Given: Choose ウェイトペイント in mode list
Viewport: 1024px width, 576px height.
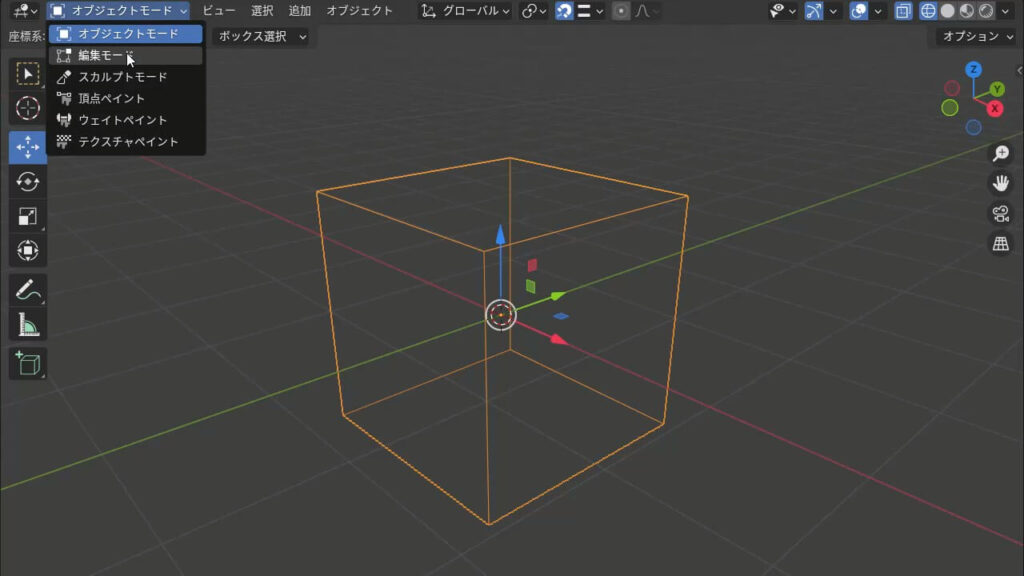Looking at the screenshot, I should [125, 120].
